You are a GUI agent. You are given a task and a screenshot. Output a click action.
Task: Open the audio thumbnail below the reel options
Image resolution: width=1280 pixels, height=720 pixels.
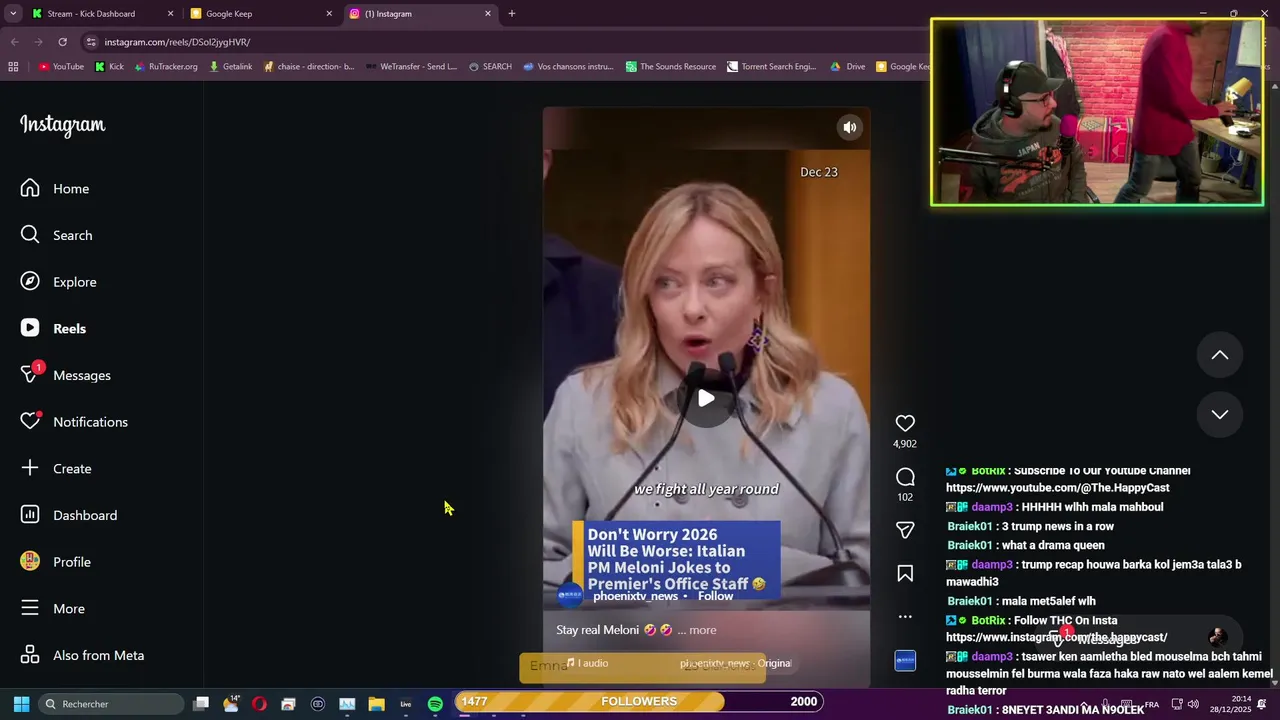[x=905, y=661]
